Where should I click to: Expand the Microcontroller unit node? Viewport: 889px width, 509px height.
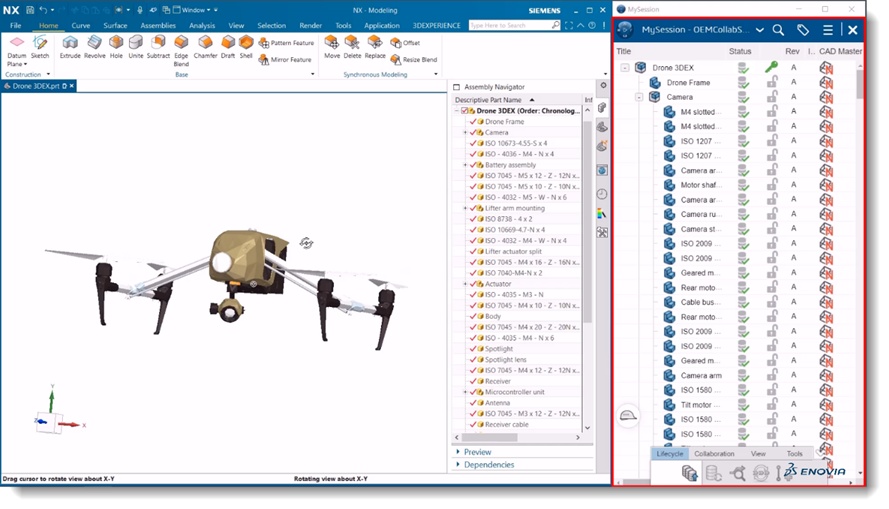465,392
